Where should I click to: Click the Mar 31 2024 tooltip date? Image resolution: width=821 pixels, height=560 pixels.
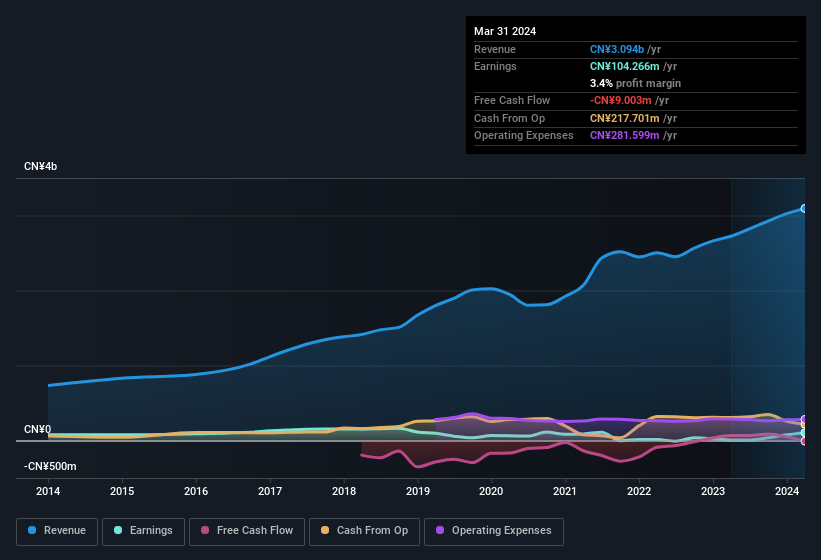(x=505, y=31)
